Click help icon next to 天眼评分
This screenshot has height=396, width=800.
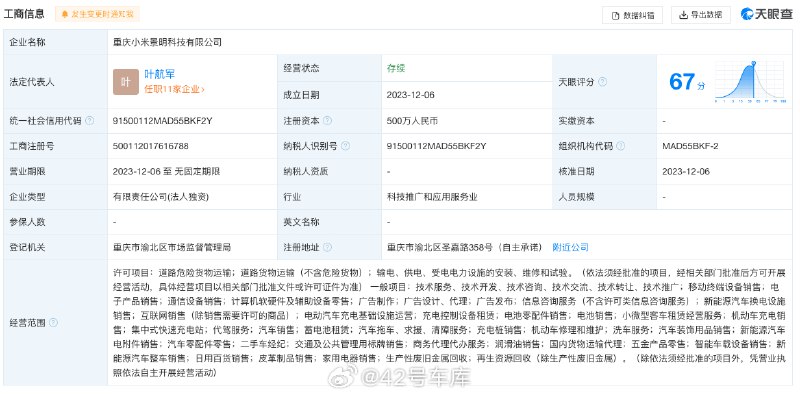coord(603,82)
